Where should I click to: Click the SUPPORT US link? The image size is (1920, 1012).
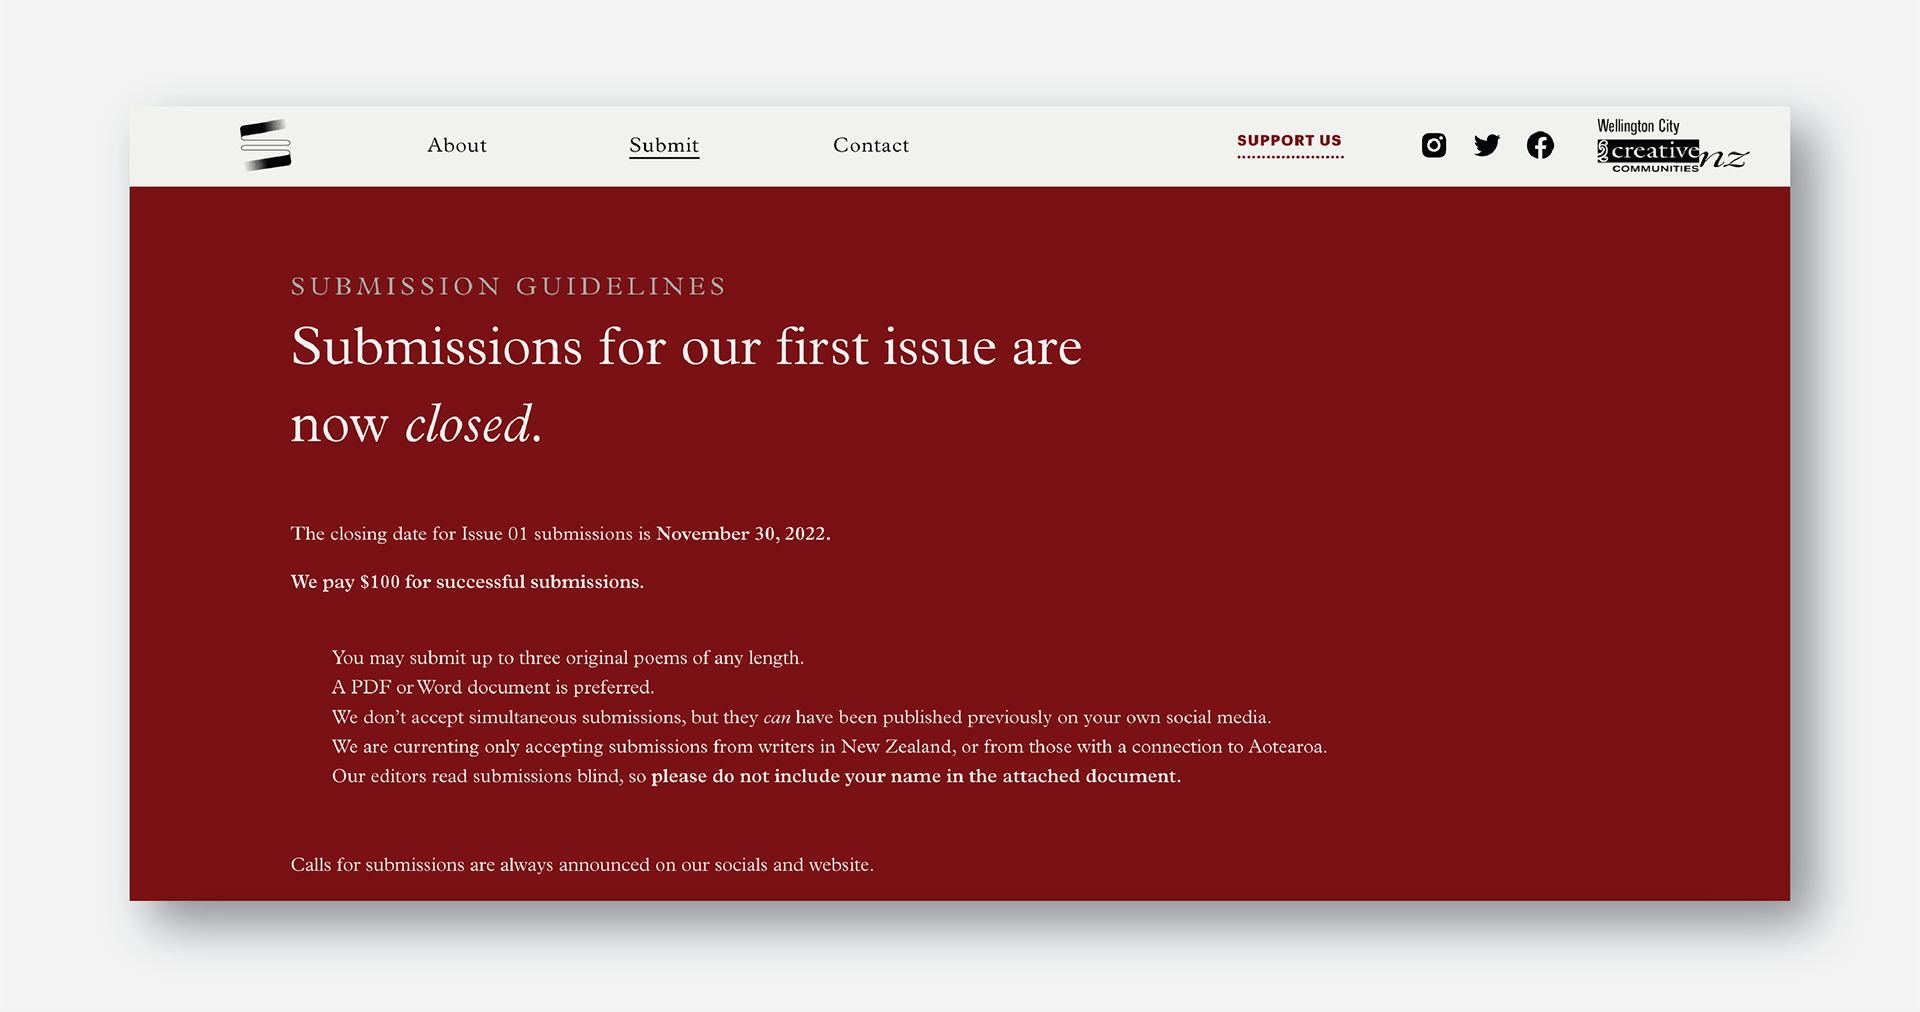(1289, 141)
